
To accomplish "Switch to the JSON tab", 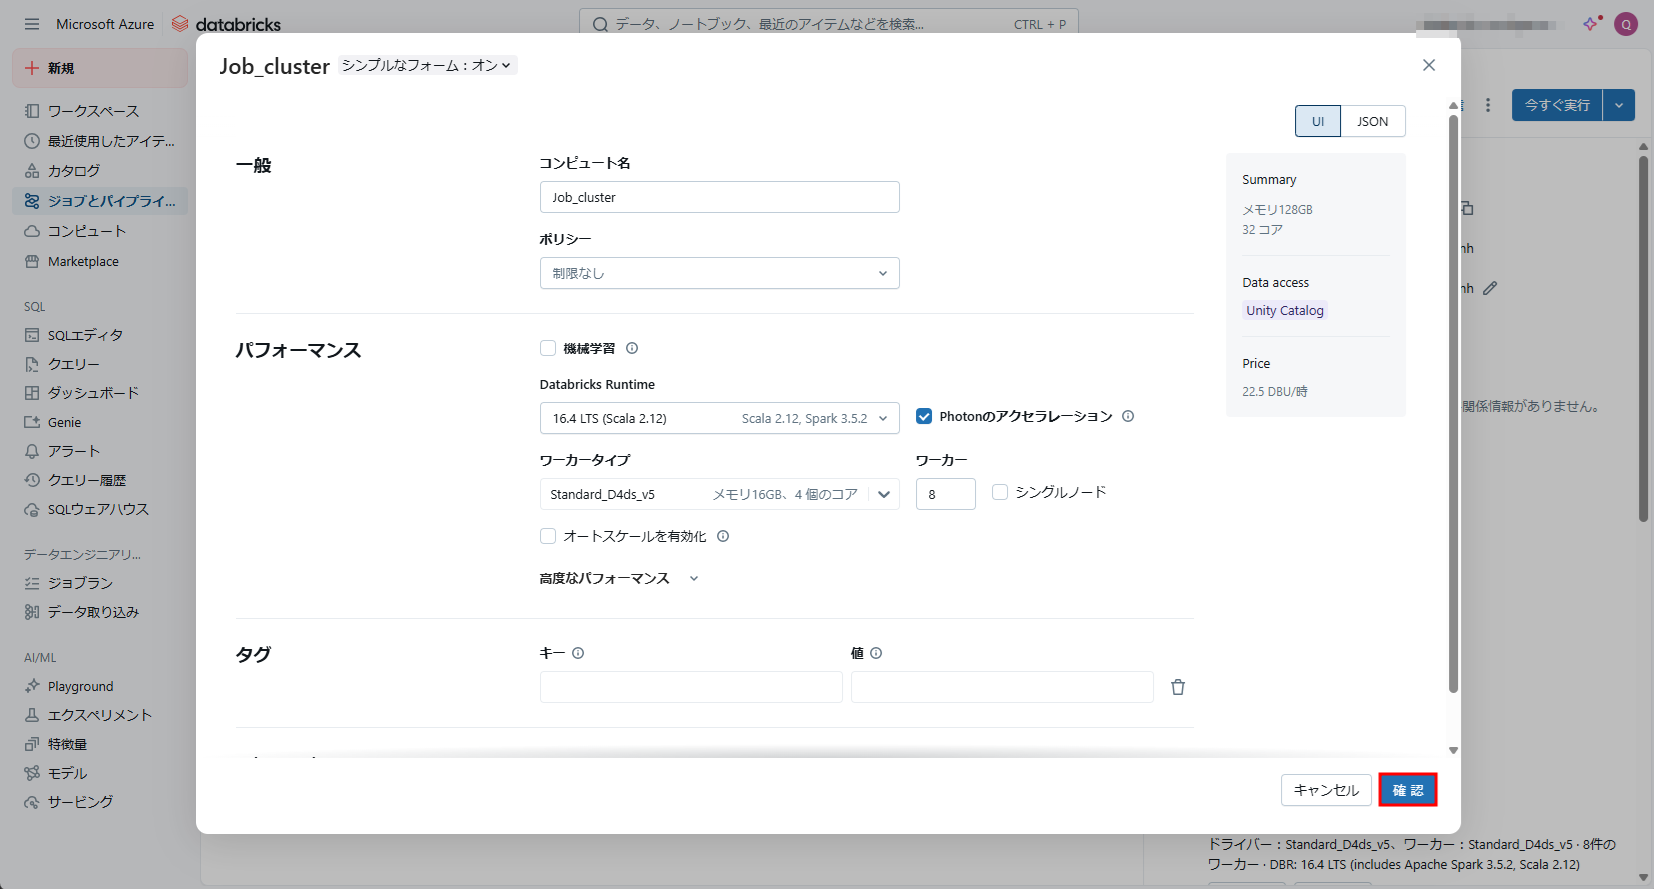I will (x=1372, y=121).
